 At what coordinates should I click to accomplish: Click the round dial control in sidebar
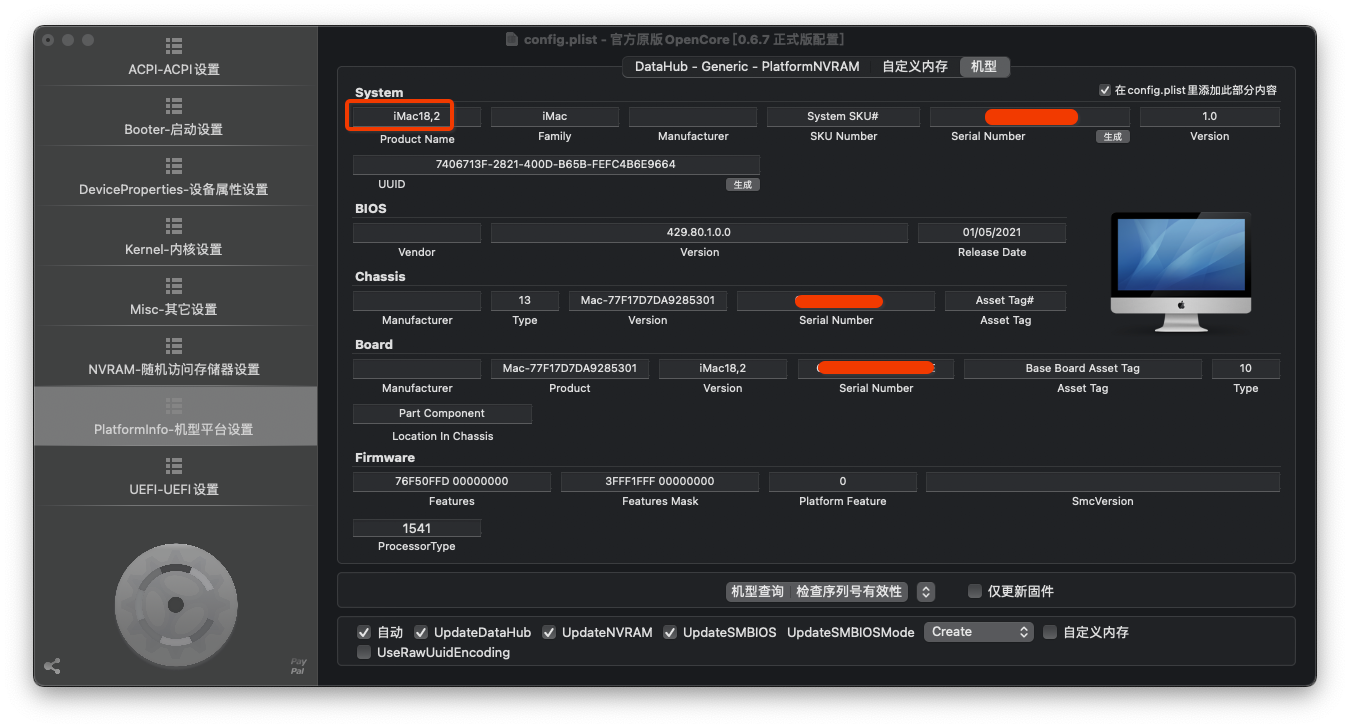click(176, 604)
